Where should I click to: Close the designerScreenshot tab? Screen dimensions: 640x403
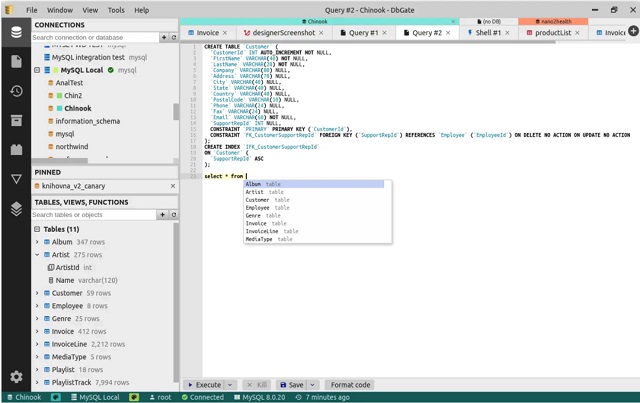click(321, 33)
